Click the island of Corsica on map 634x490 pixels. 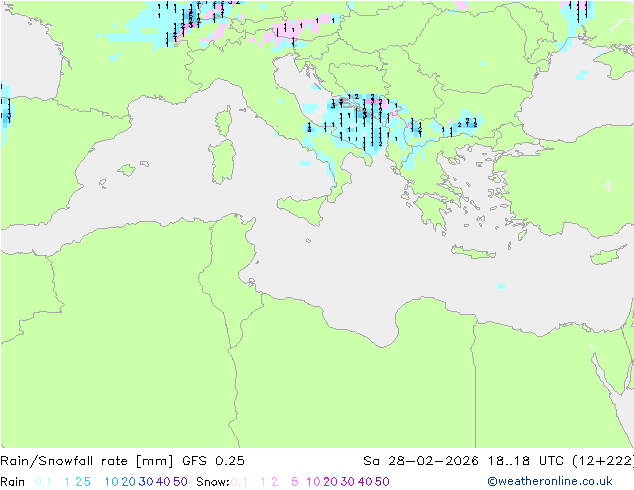[224, 120]
